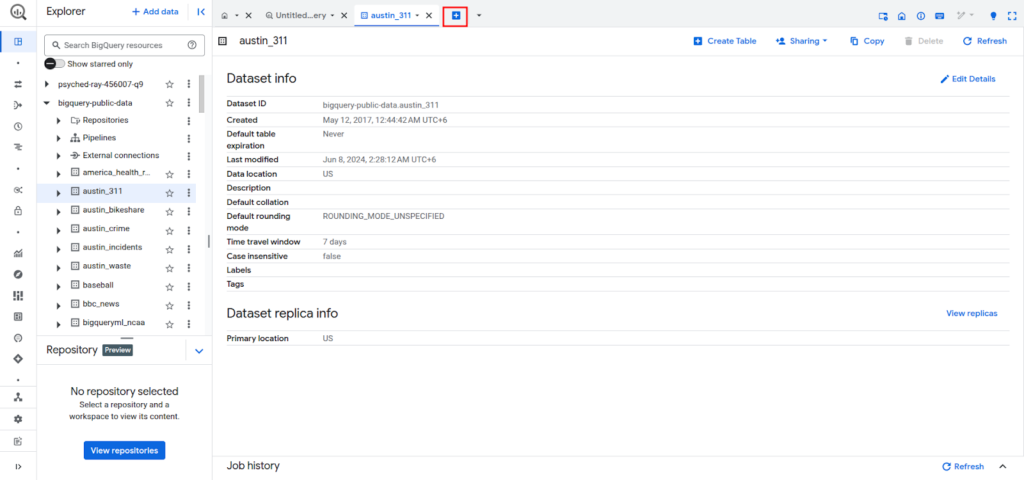The width and height of the screenshot is (1024, 480).
Task: Collapse the bigquery-public-data project tree
Action: click(x=46, y=103)
